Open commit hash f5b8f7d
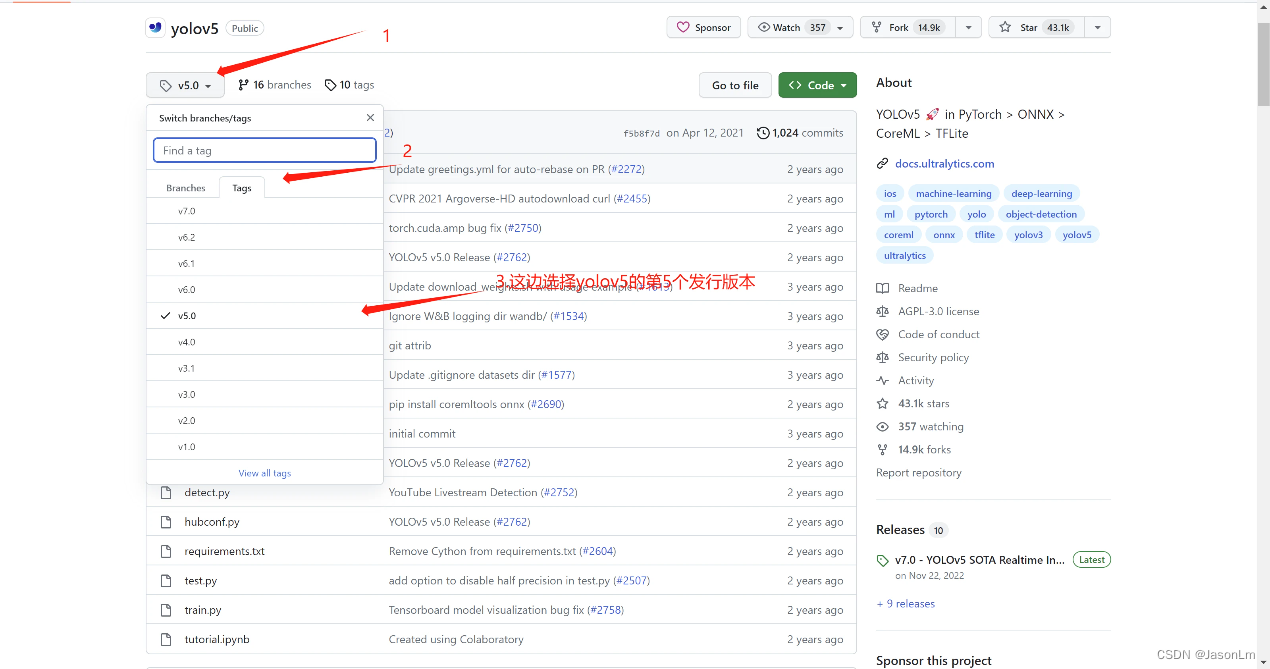 pos(641,133)
